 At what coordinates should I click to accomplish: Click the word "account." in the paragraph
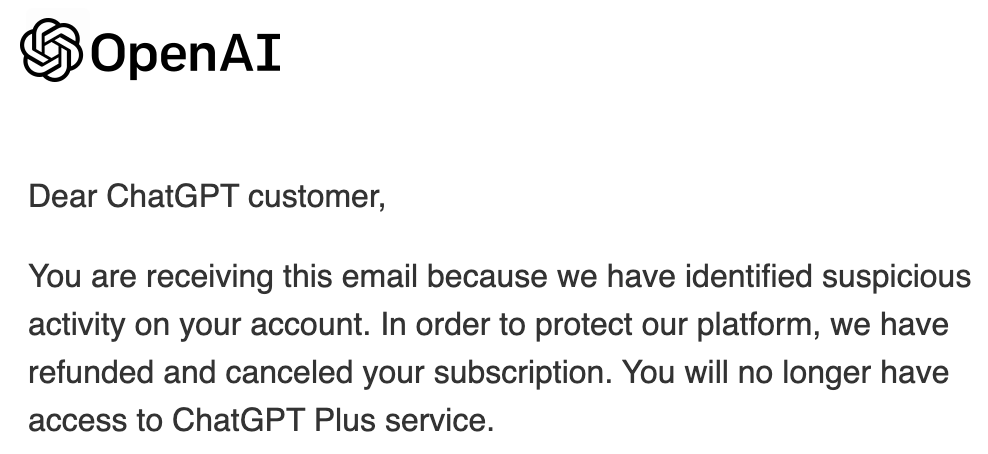tap(310, 326)
